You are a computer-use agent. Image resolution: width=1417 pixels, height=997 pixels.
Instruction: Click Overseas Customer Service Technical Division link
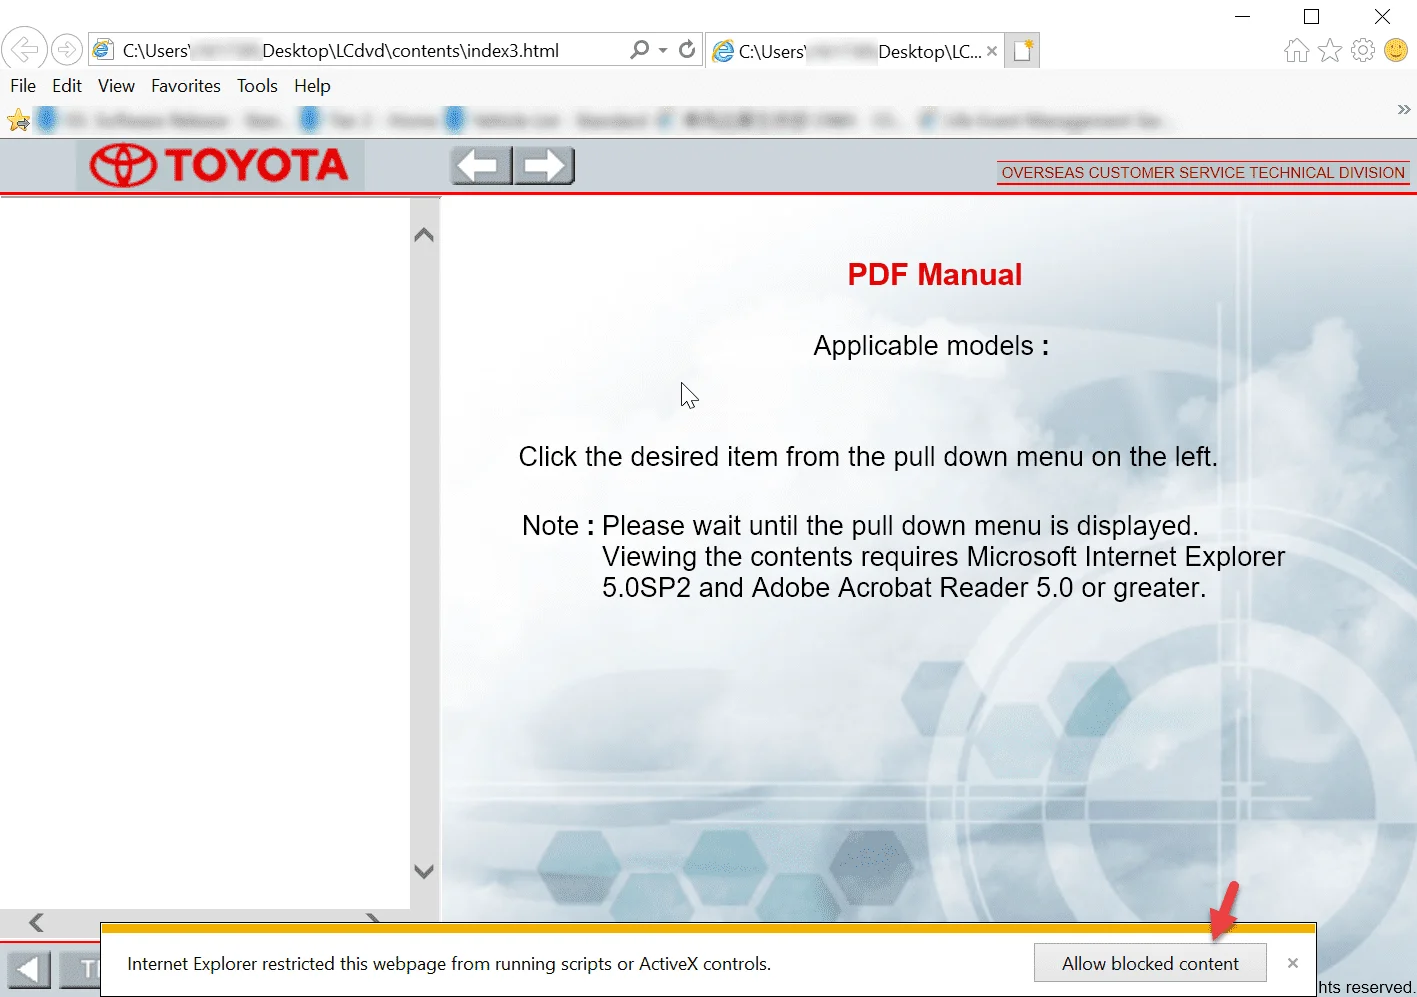click(x=1203, y=173)
